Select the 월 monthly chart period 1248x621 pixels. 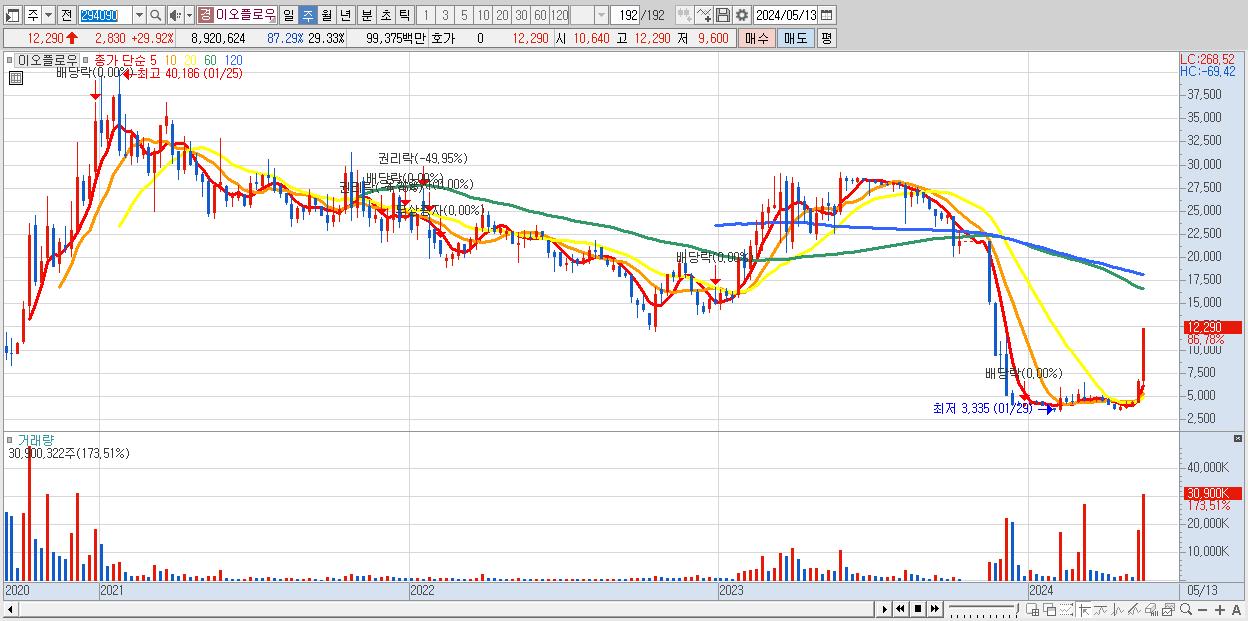coord(326,15)
